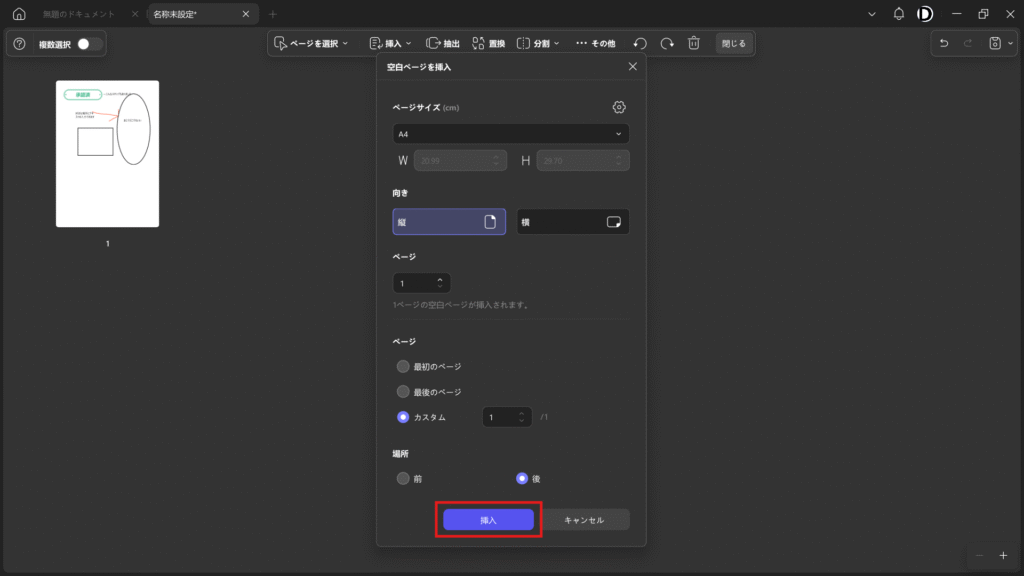Click the home icon in tab bar

click(x=18, y=14)
